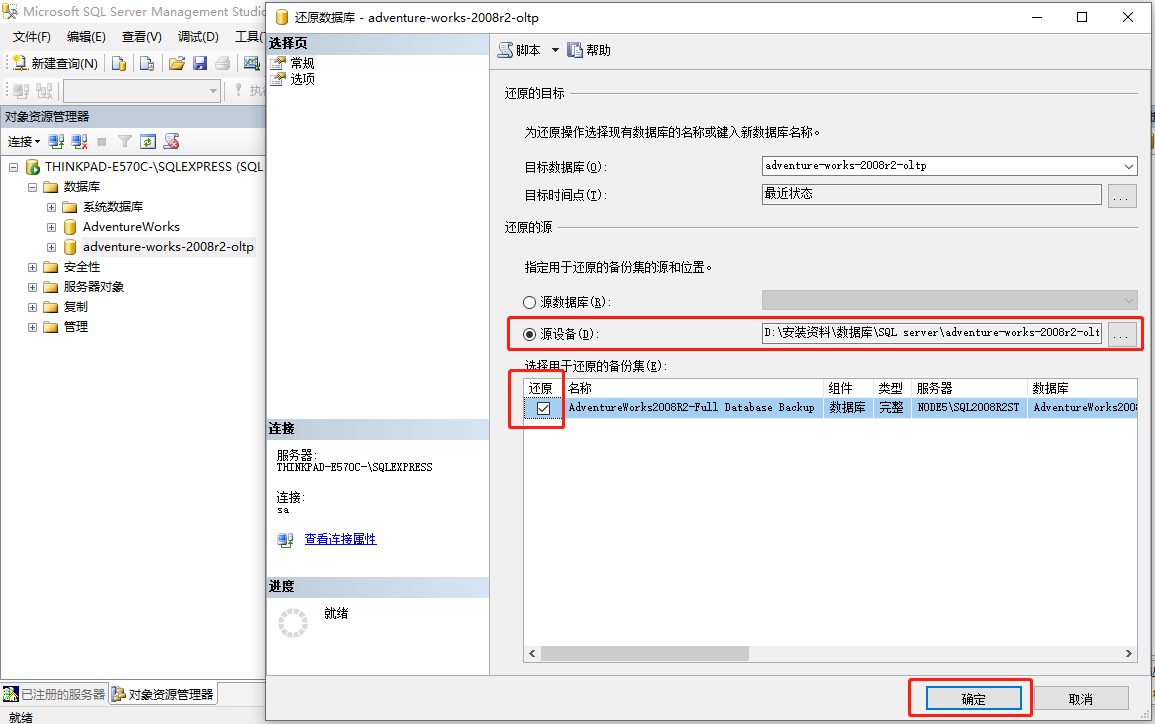The height and width of the screenshot is (724, 1155).
Task: Expand the 管理 folder
Action: [x=32, y=327]
